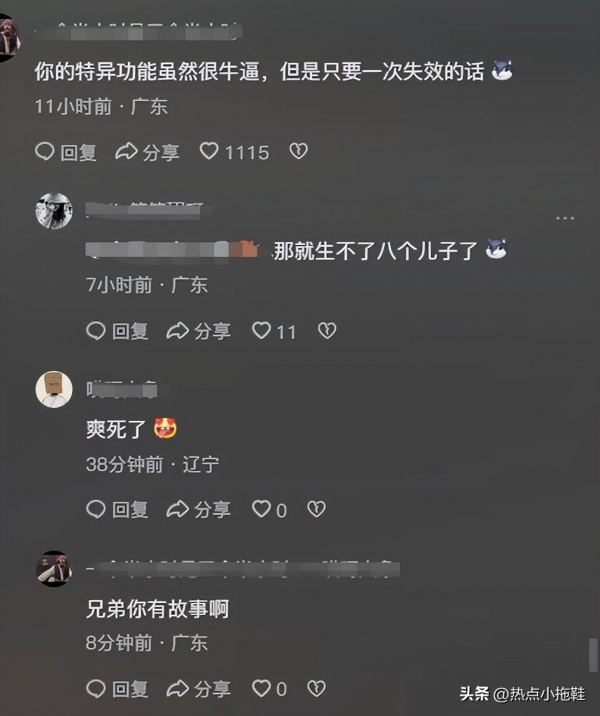Tap broken heart on 7小时前 comment

(x=327, y=330)
